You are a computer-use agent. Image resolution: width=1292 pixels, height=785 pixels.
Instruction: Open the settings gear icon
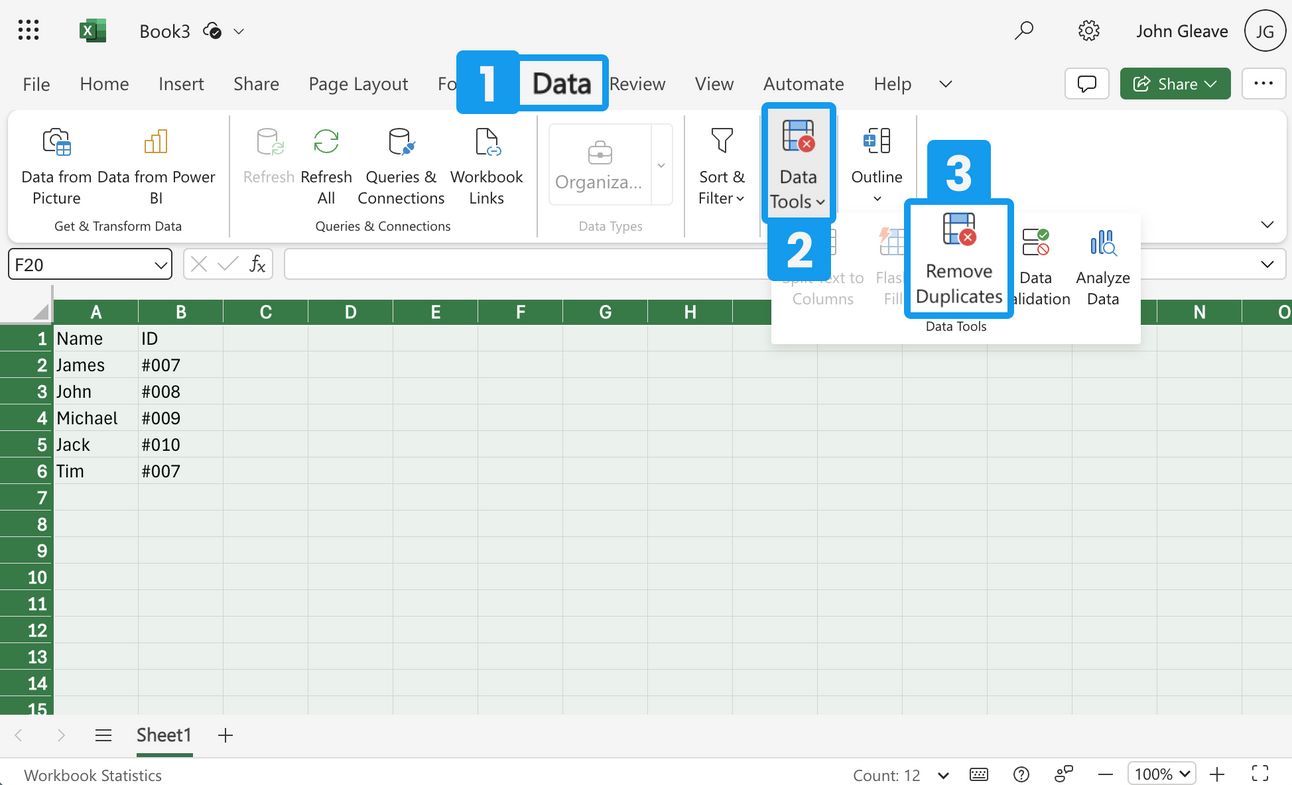tap(1089, 31)
